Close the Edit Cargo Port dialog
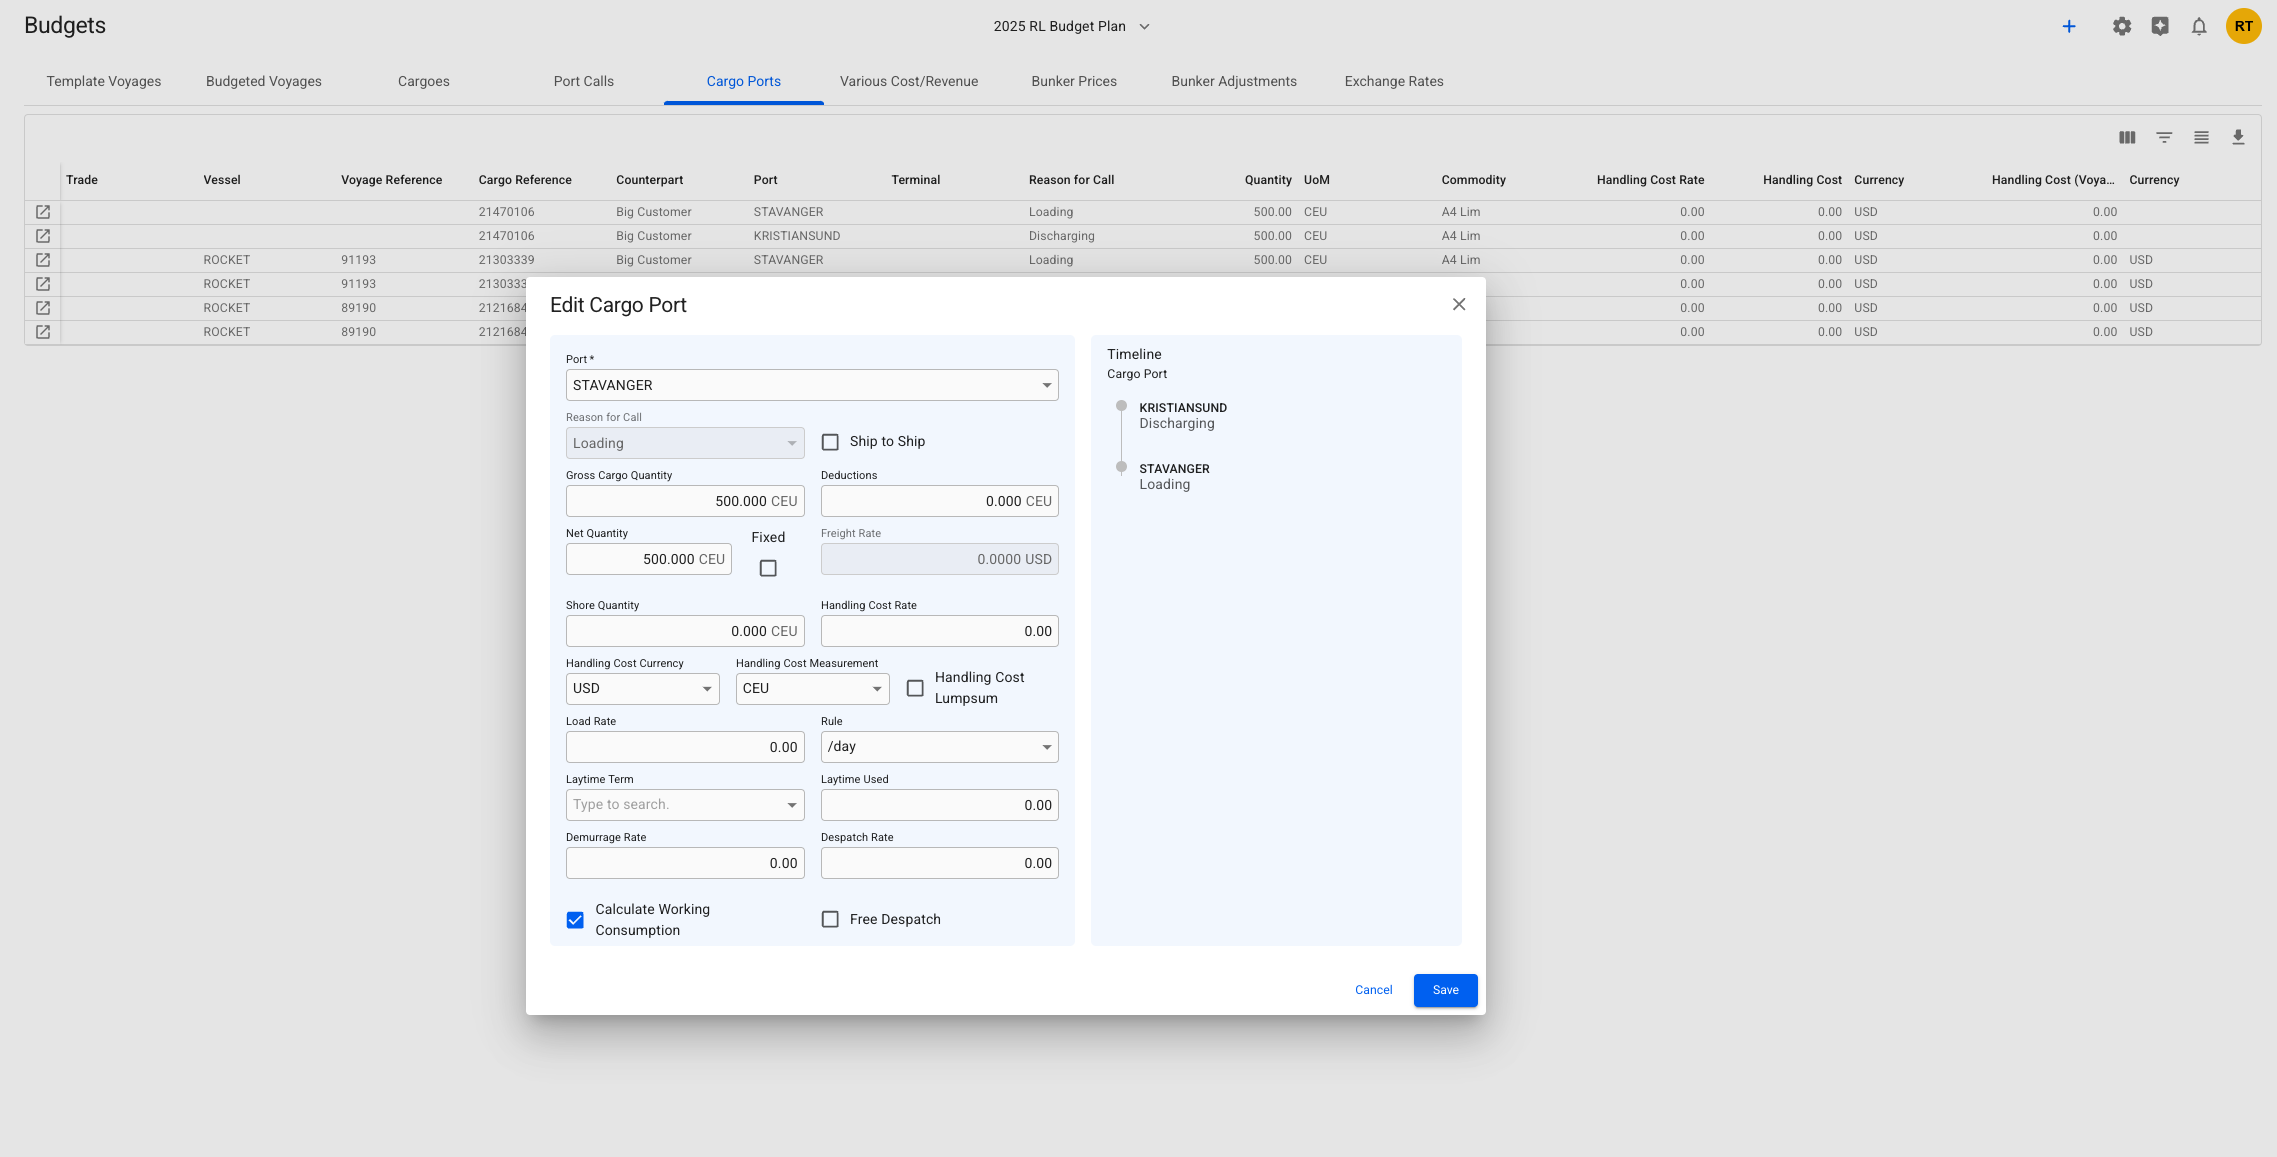 click(x=1459, y=305)
